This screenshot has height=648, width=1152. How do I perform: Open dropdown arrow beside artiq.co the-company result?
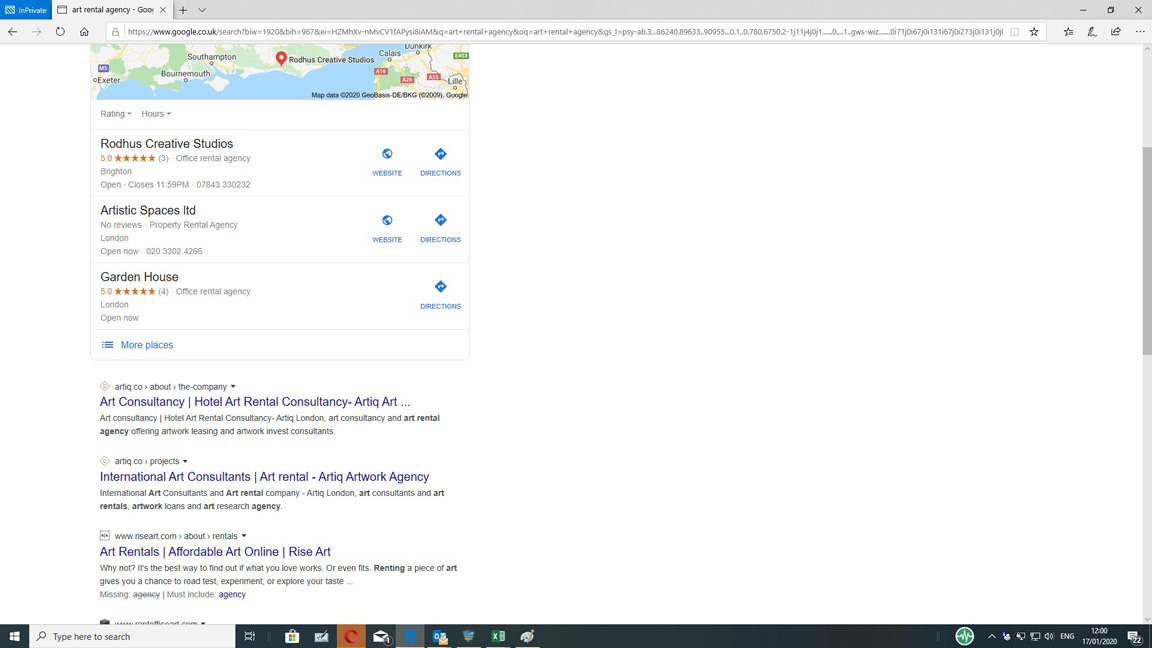233,387
